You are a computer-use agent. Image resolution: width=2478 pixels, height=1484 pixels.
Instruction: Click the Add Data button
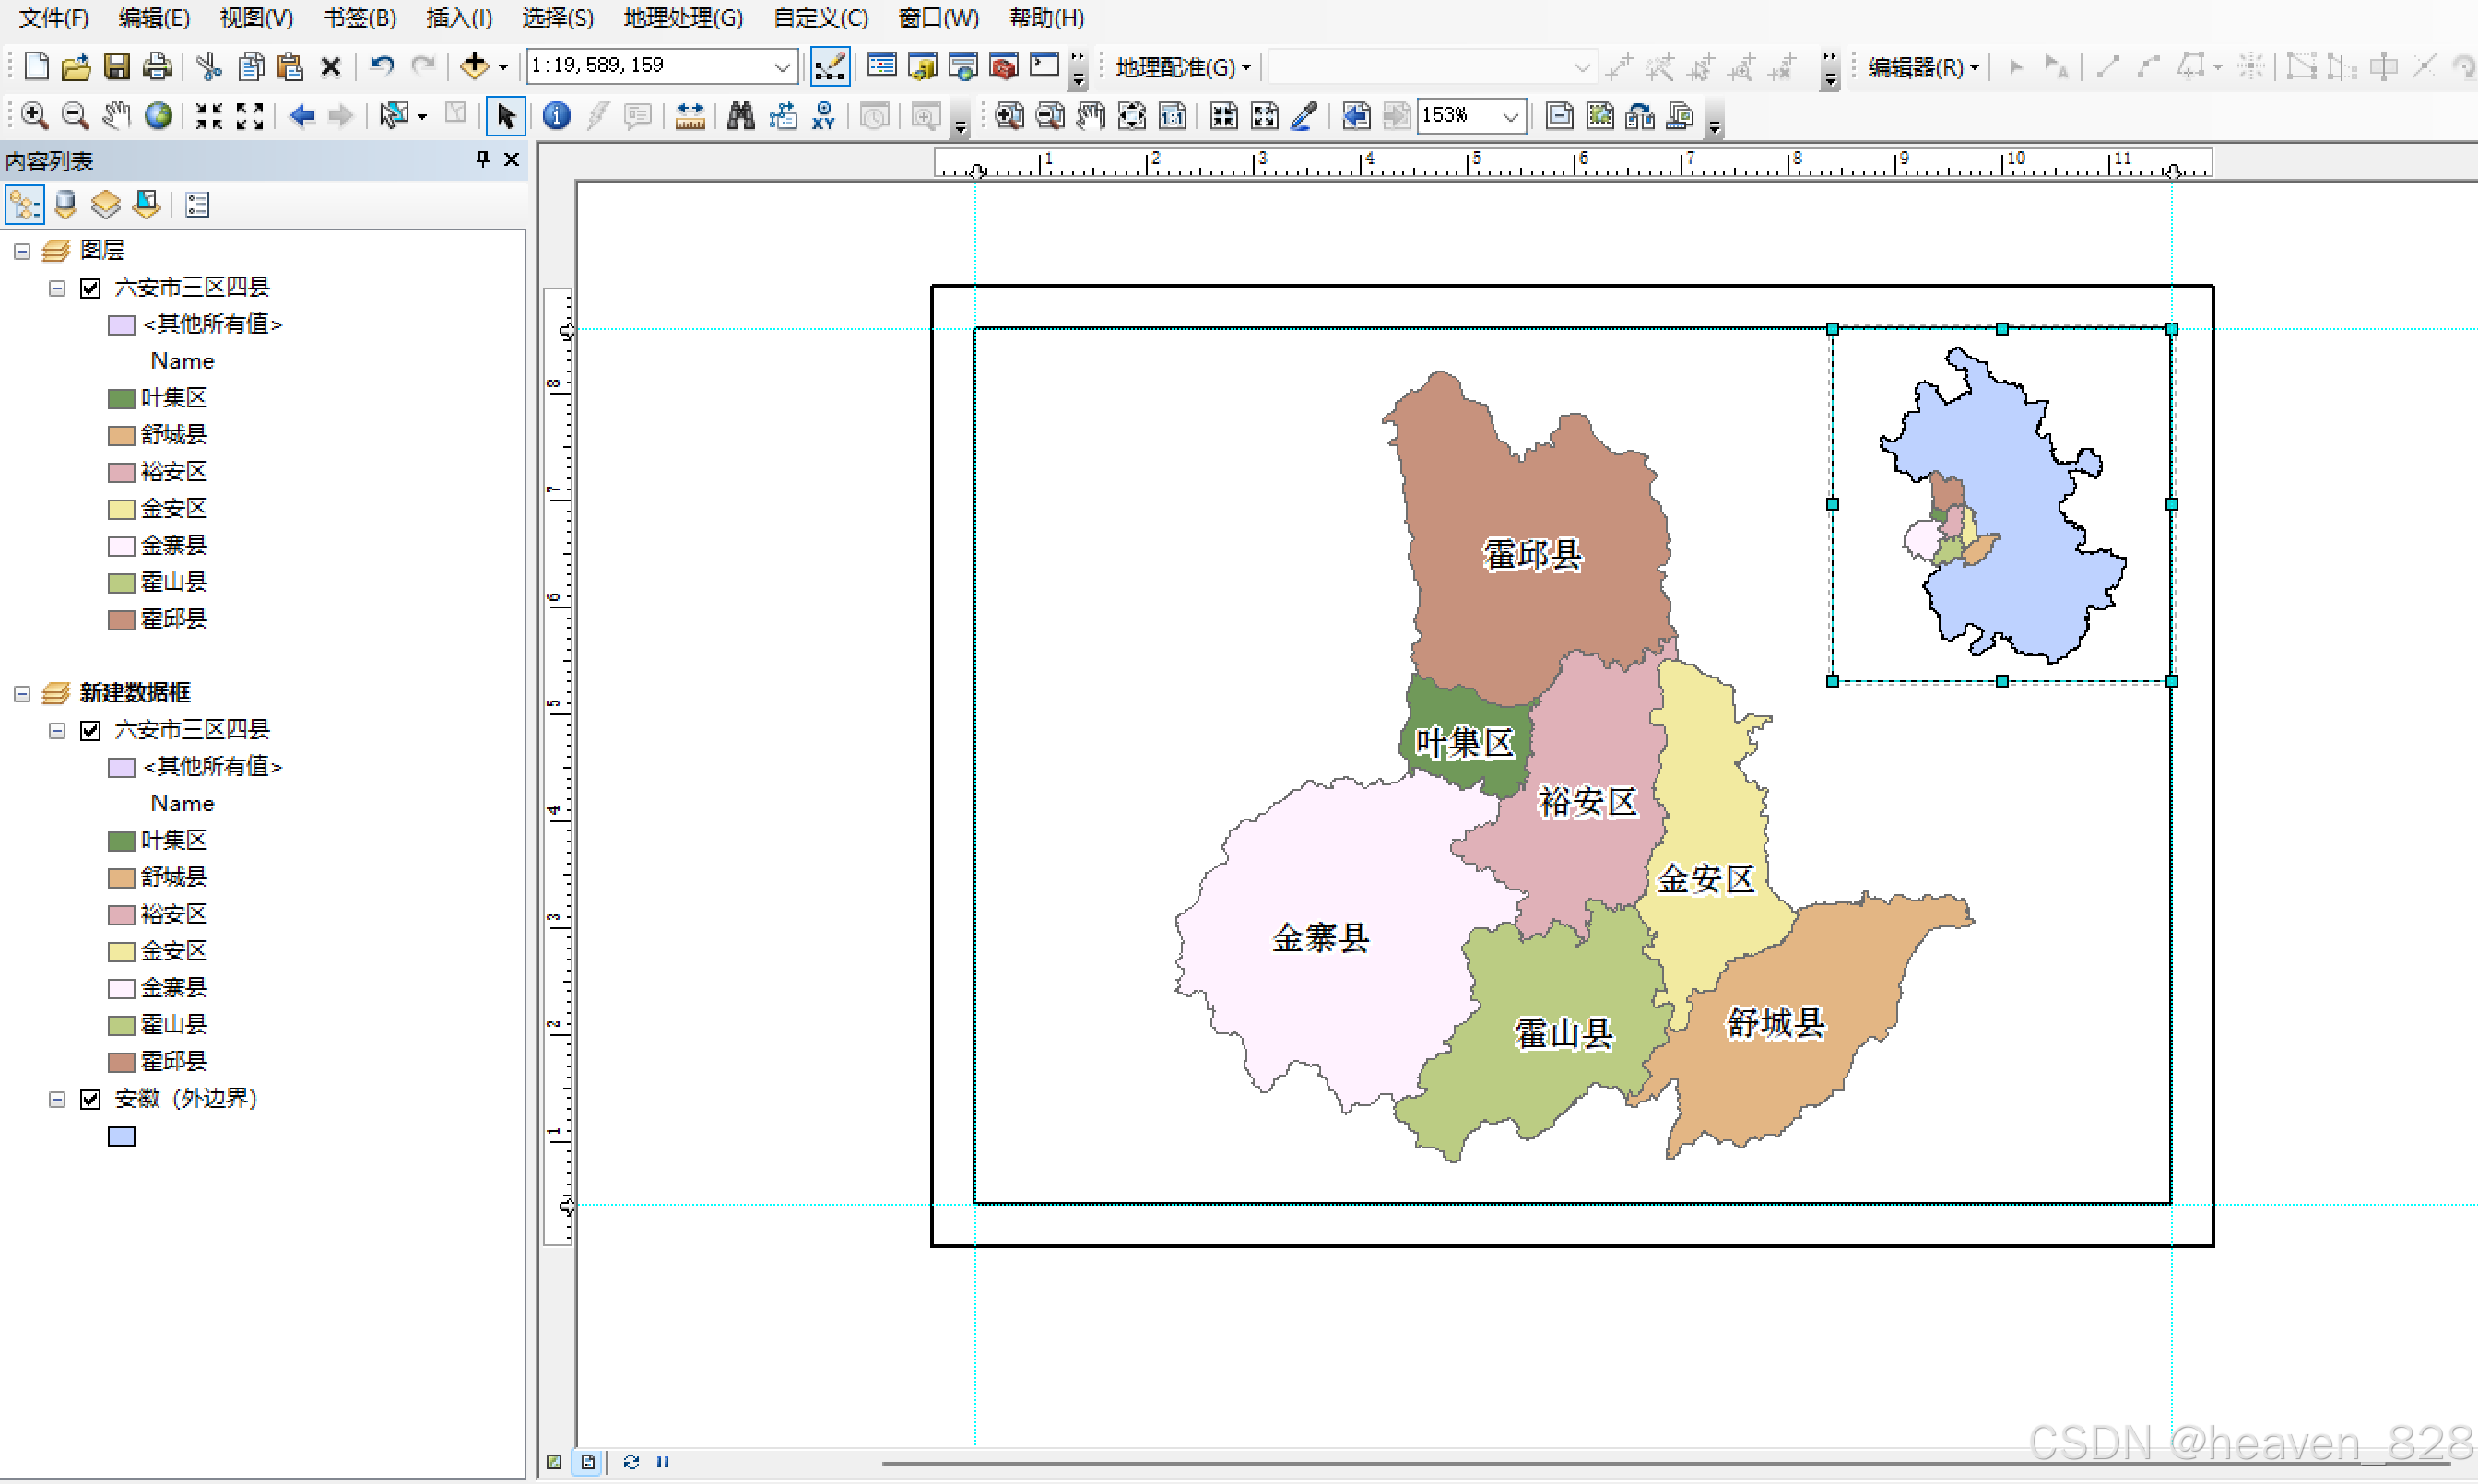point(474,66)
